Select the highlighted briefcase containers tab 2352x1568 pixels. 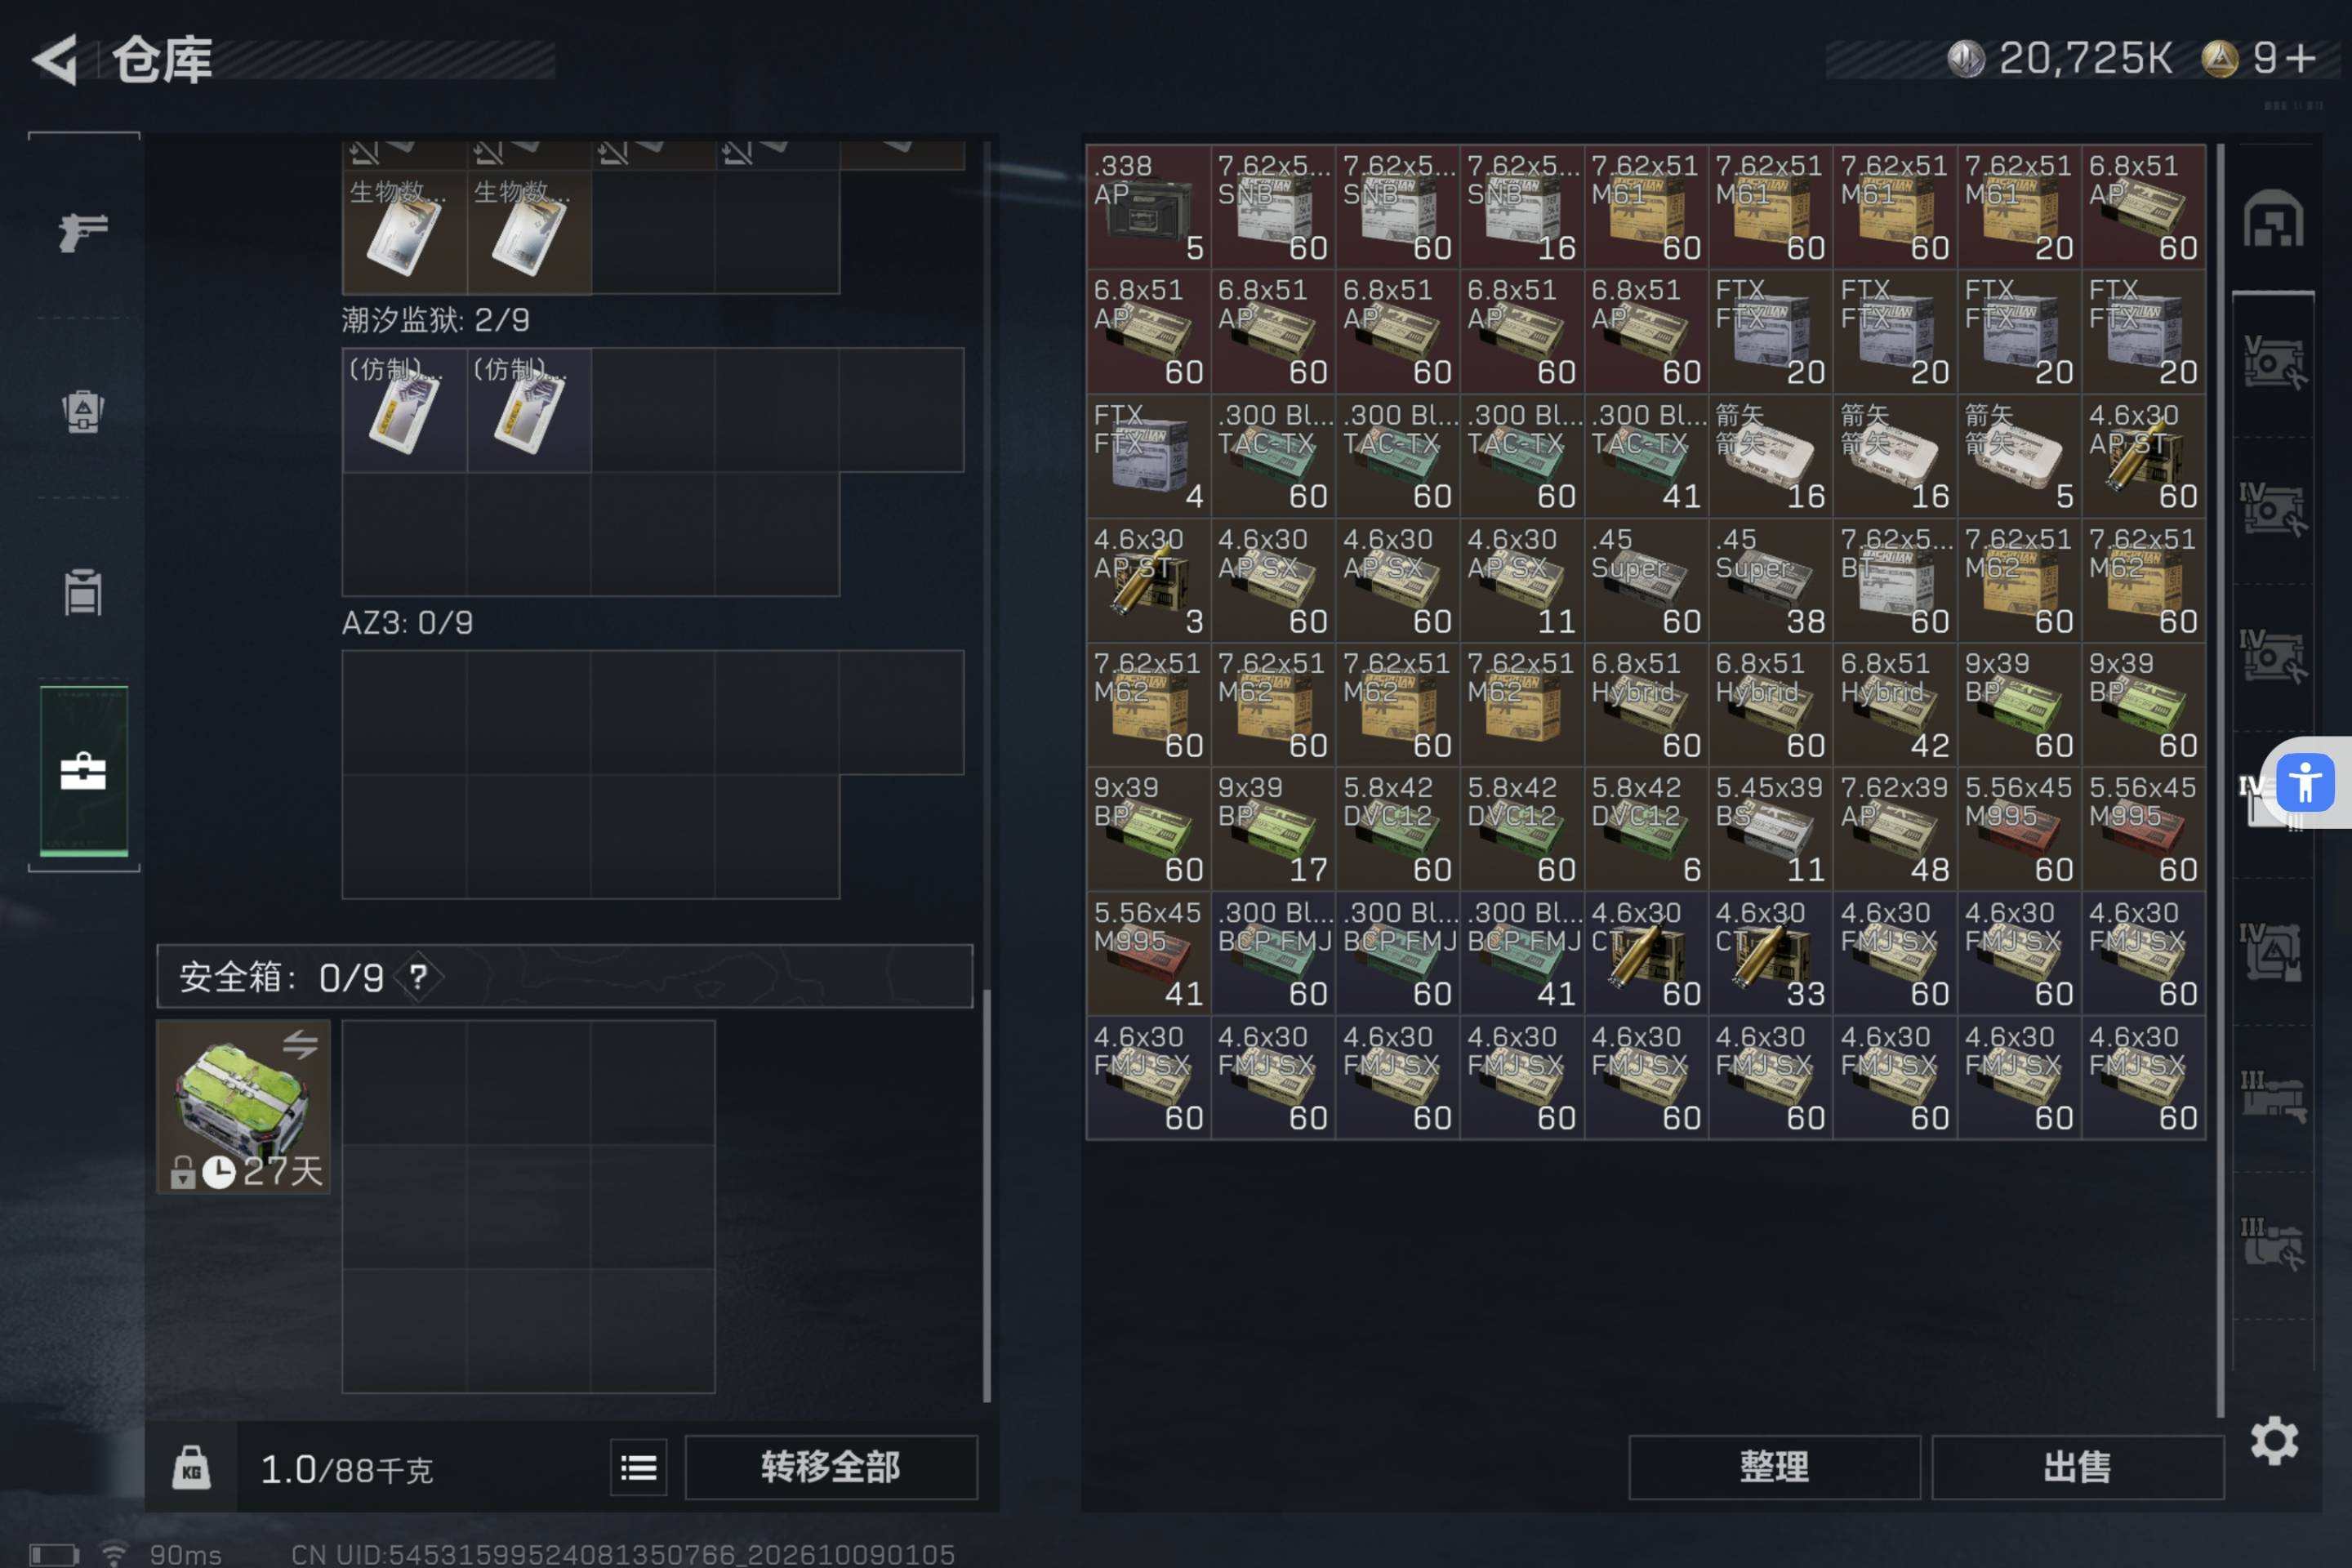tap(83, 771)
